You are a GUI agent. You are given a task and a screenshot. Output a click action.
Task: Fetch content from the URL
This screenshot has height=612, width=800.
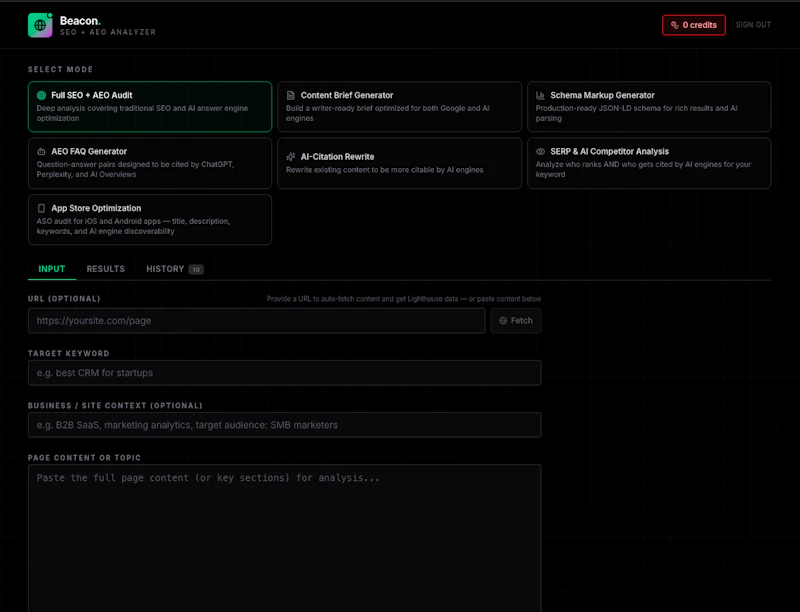516,321
